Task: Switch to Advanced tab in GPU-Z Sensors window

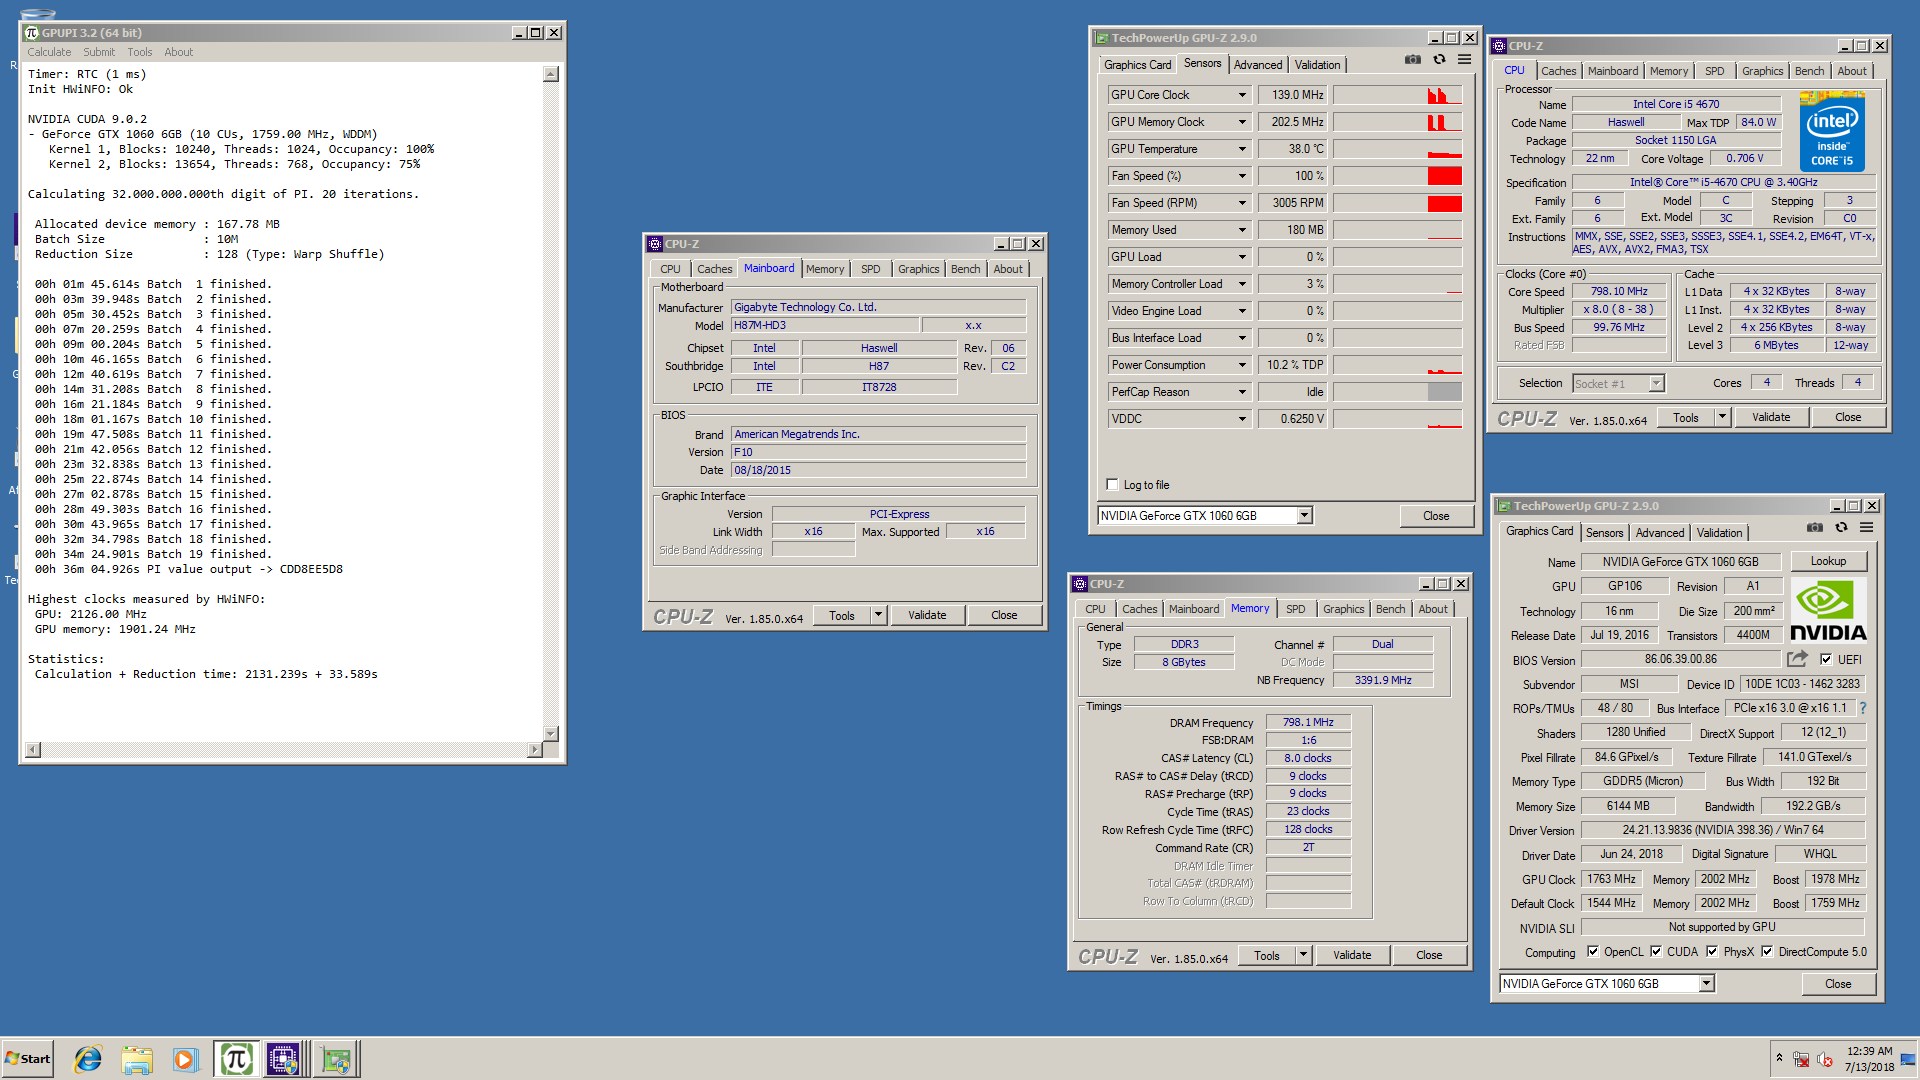Action: point(1257,64)
